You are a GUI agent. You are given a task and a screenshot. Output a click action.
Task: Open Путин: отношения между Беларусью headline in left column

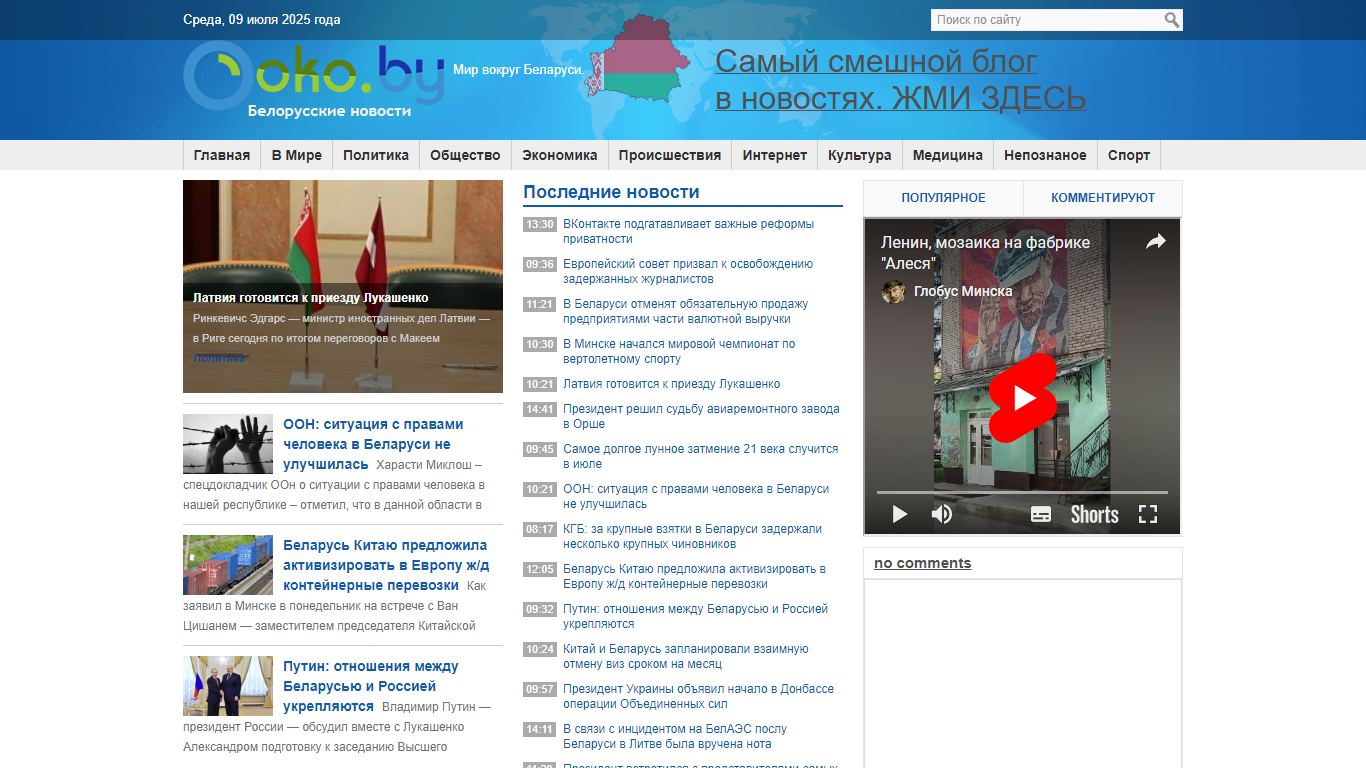point(371,686)
